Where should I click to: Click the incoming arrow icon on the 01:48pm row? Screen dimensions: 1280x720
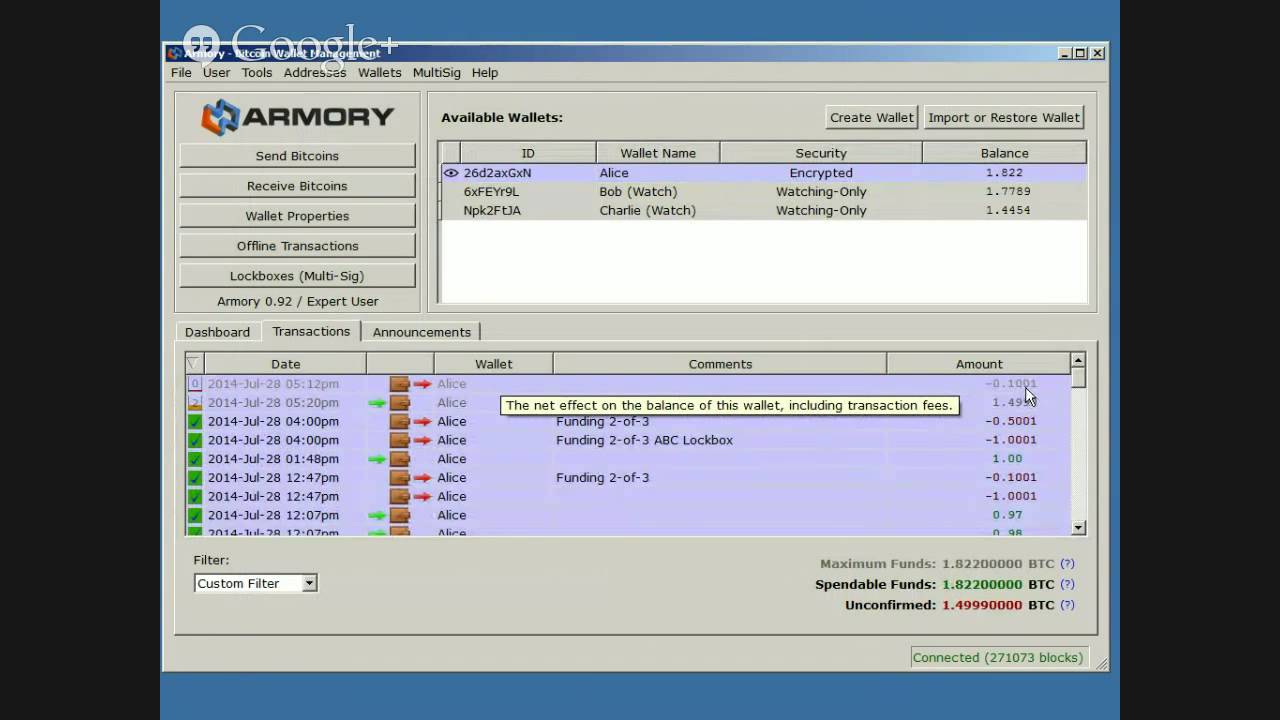pos(389,459)
